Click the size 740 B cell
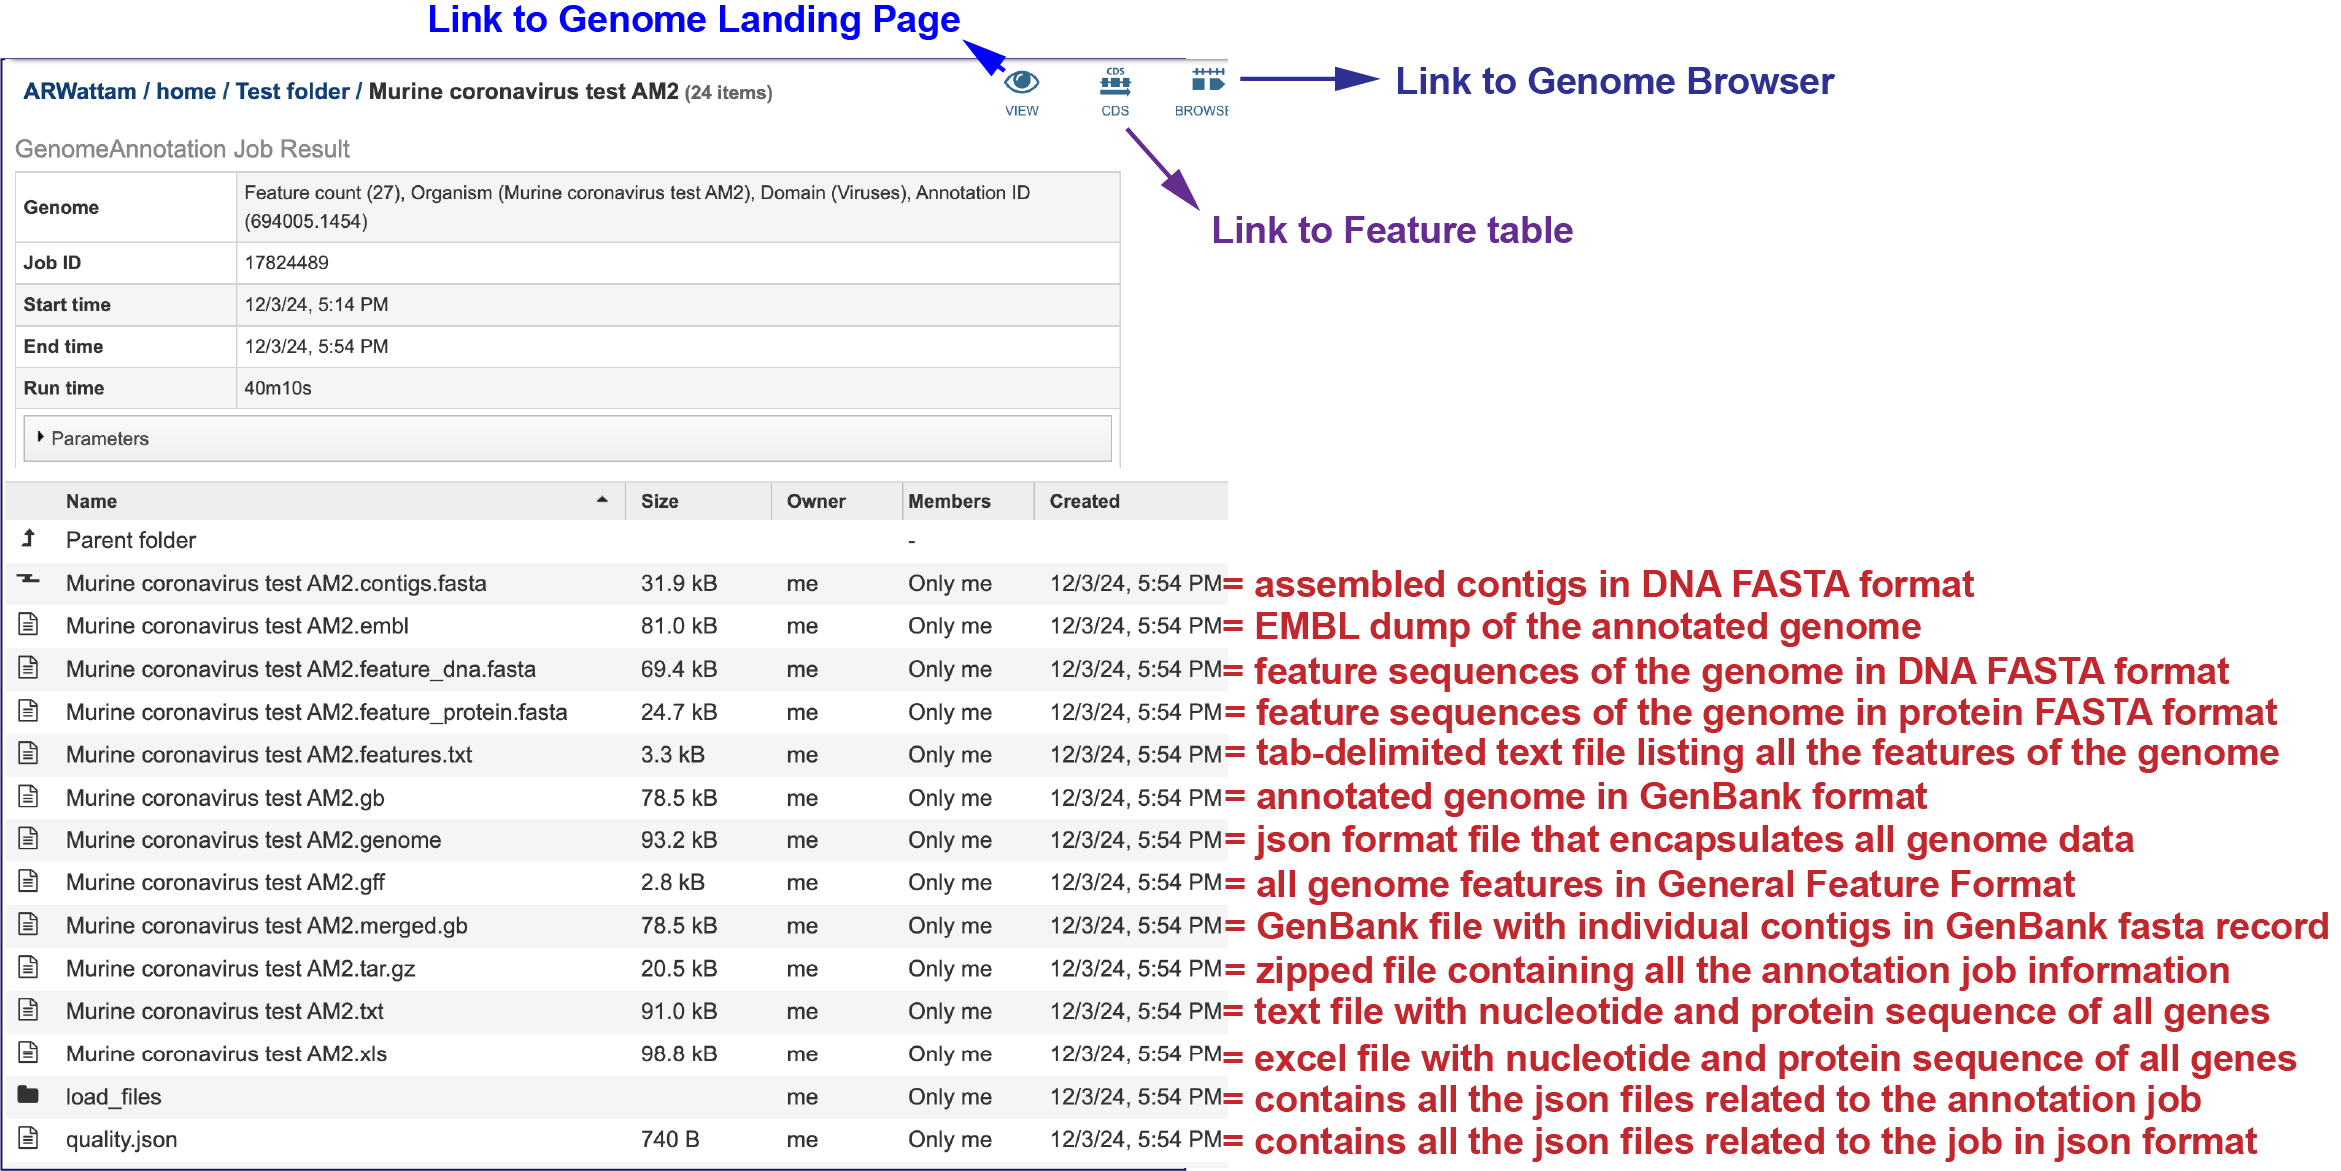The width and height of the screenshot is (2341, 1171). (x=670, y=1140)
